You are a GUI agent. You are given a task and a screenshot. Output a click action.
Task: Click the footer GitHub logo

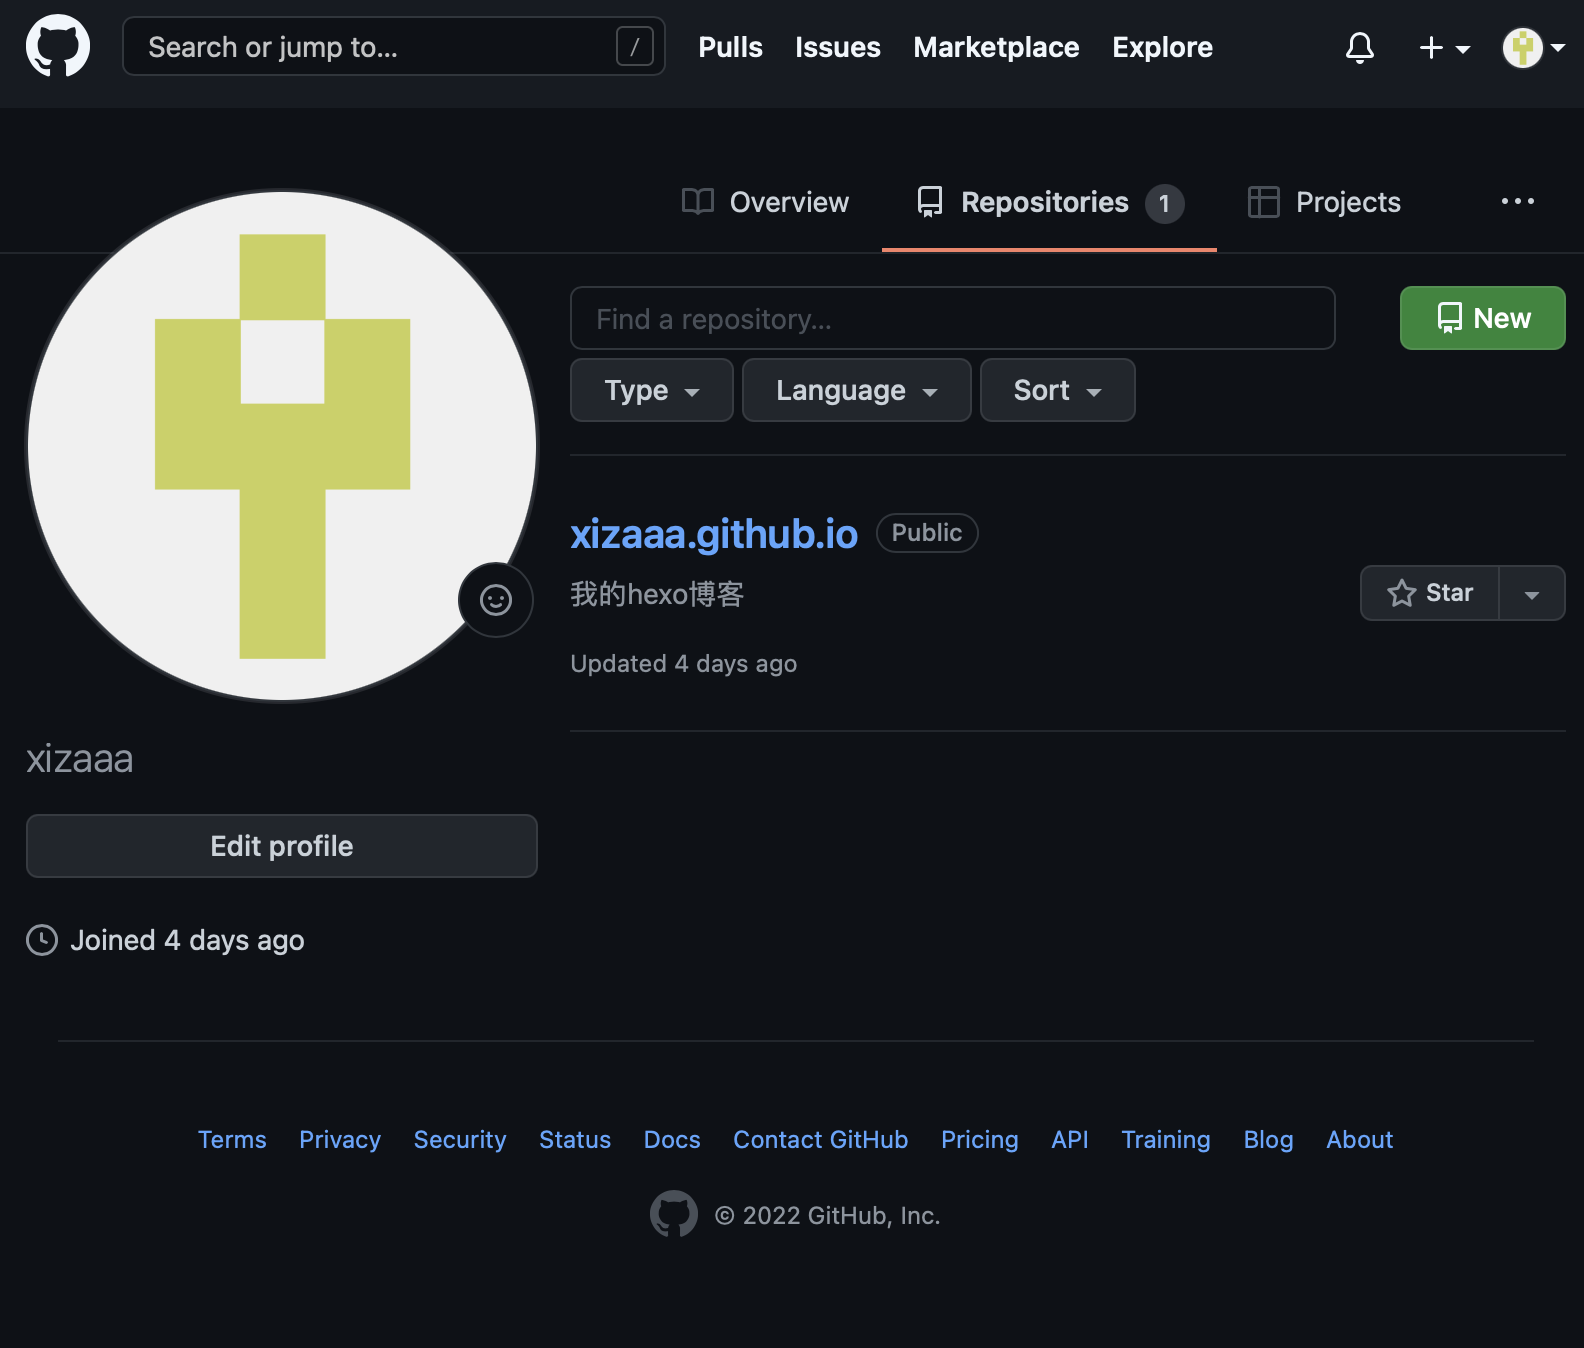(674, 1214)
